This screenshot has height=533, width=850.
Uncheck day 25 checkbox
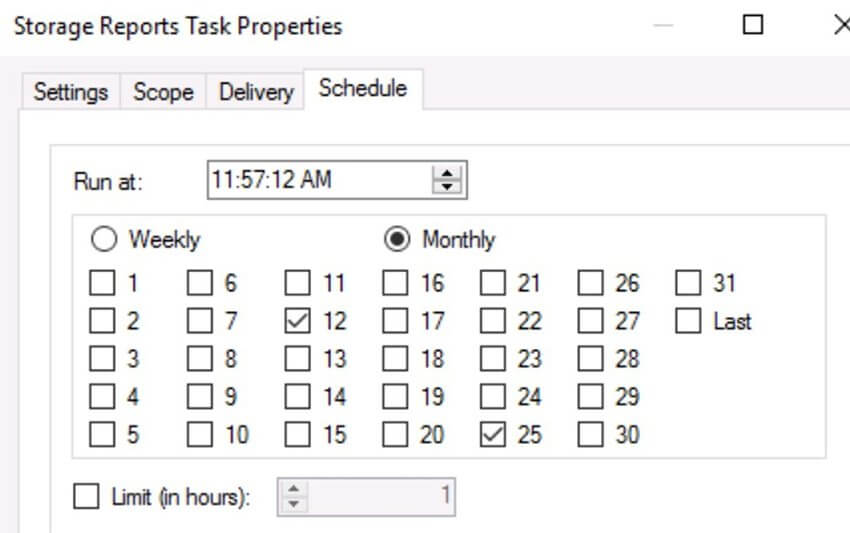point(493,434)
